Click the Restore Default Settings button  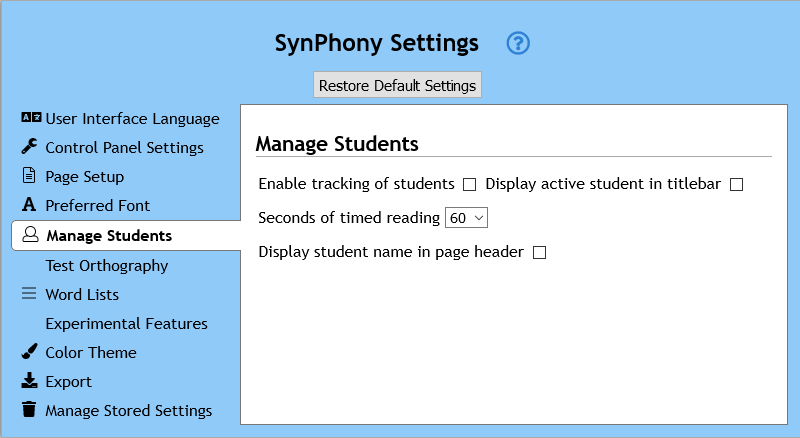[x=397, y=85]
